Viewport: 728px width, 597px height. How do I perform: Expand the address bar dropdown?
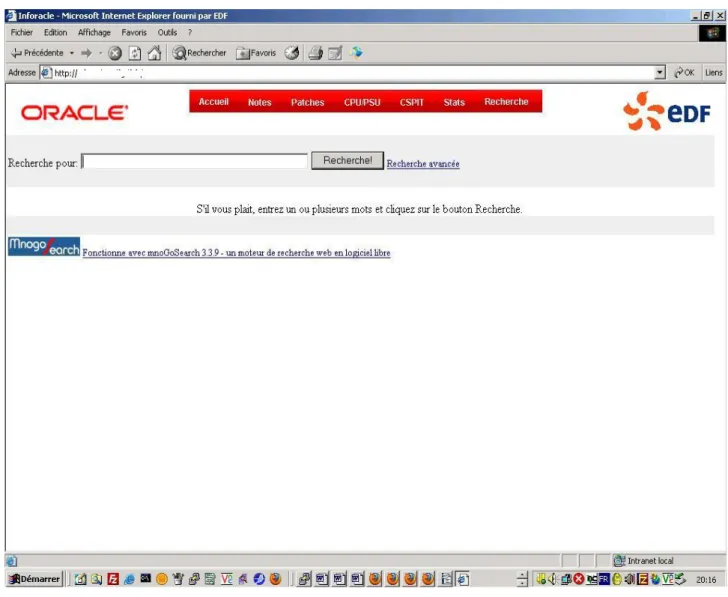(x=660, y=72)
